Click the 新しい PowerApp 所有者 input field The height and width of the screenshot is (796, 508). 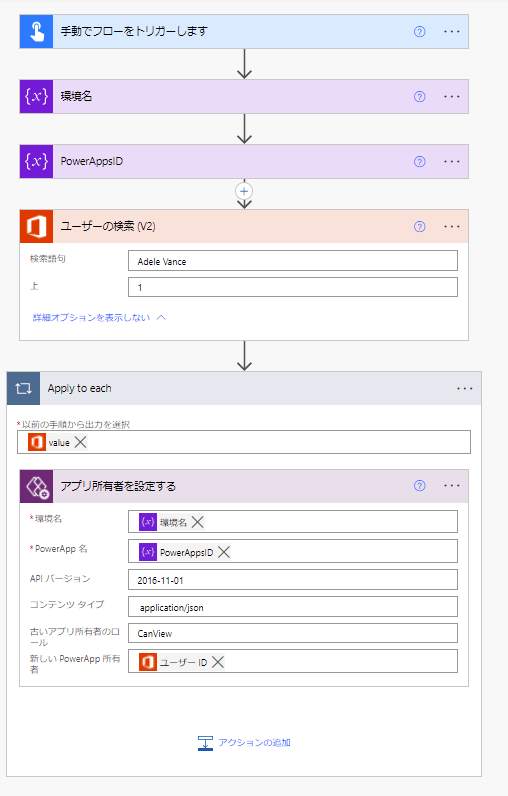pyautogui.click(x=293, y=661)
